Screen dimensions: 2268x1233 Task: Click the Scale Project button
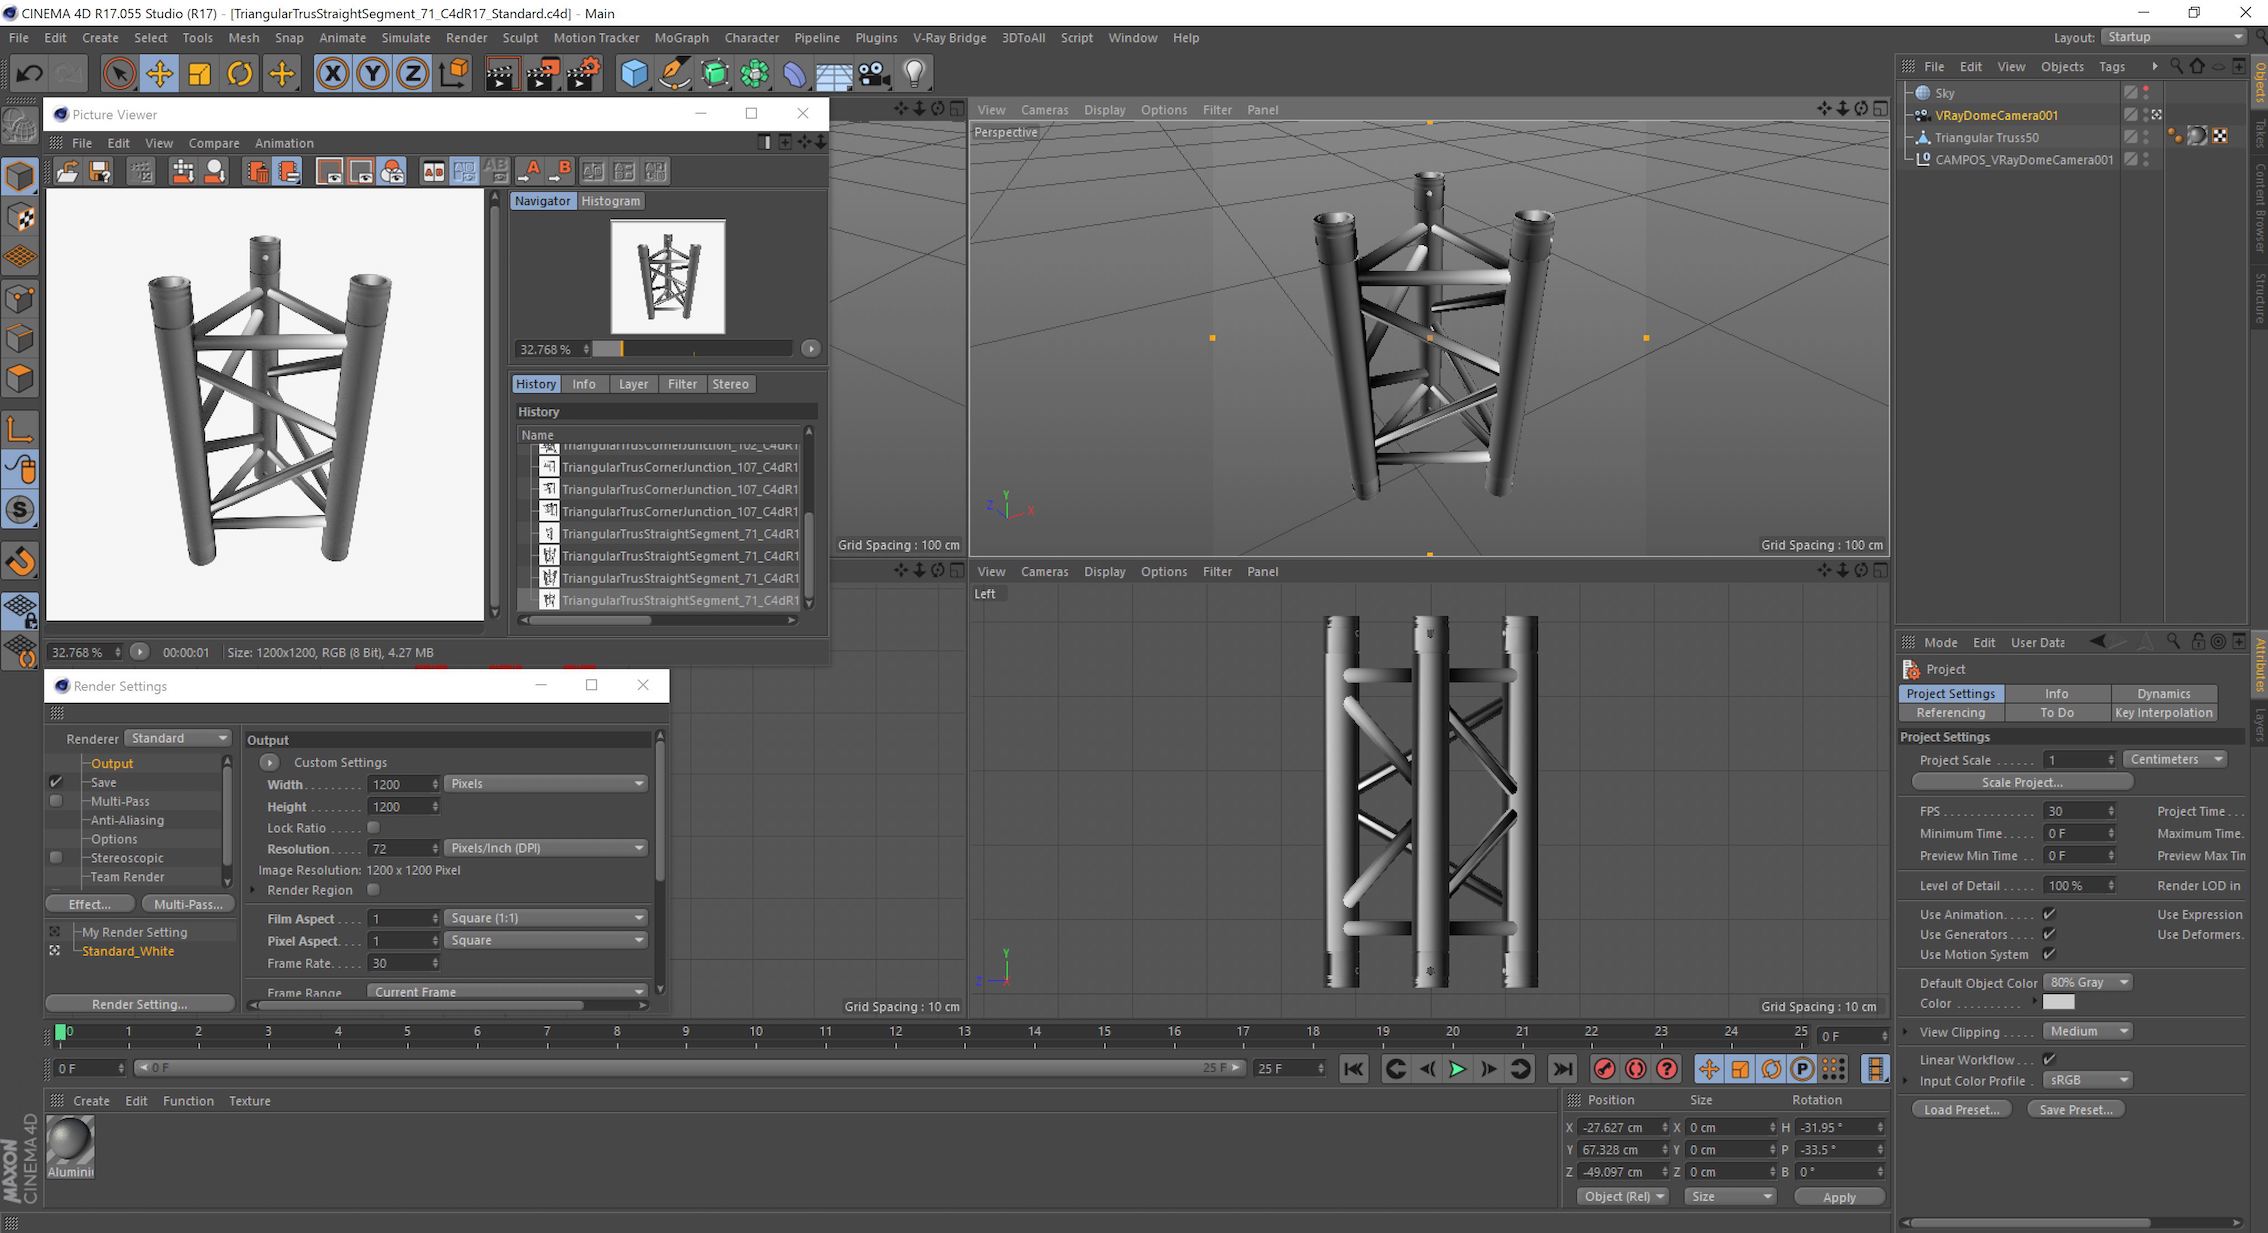(2021, 782)
